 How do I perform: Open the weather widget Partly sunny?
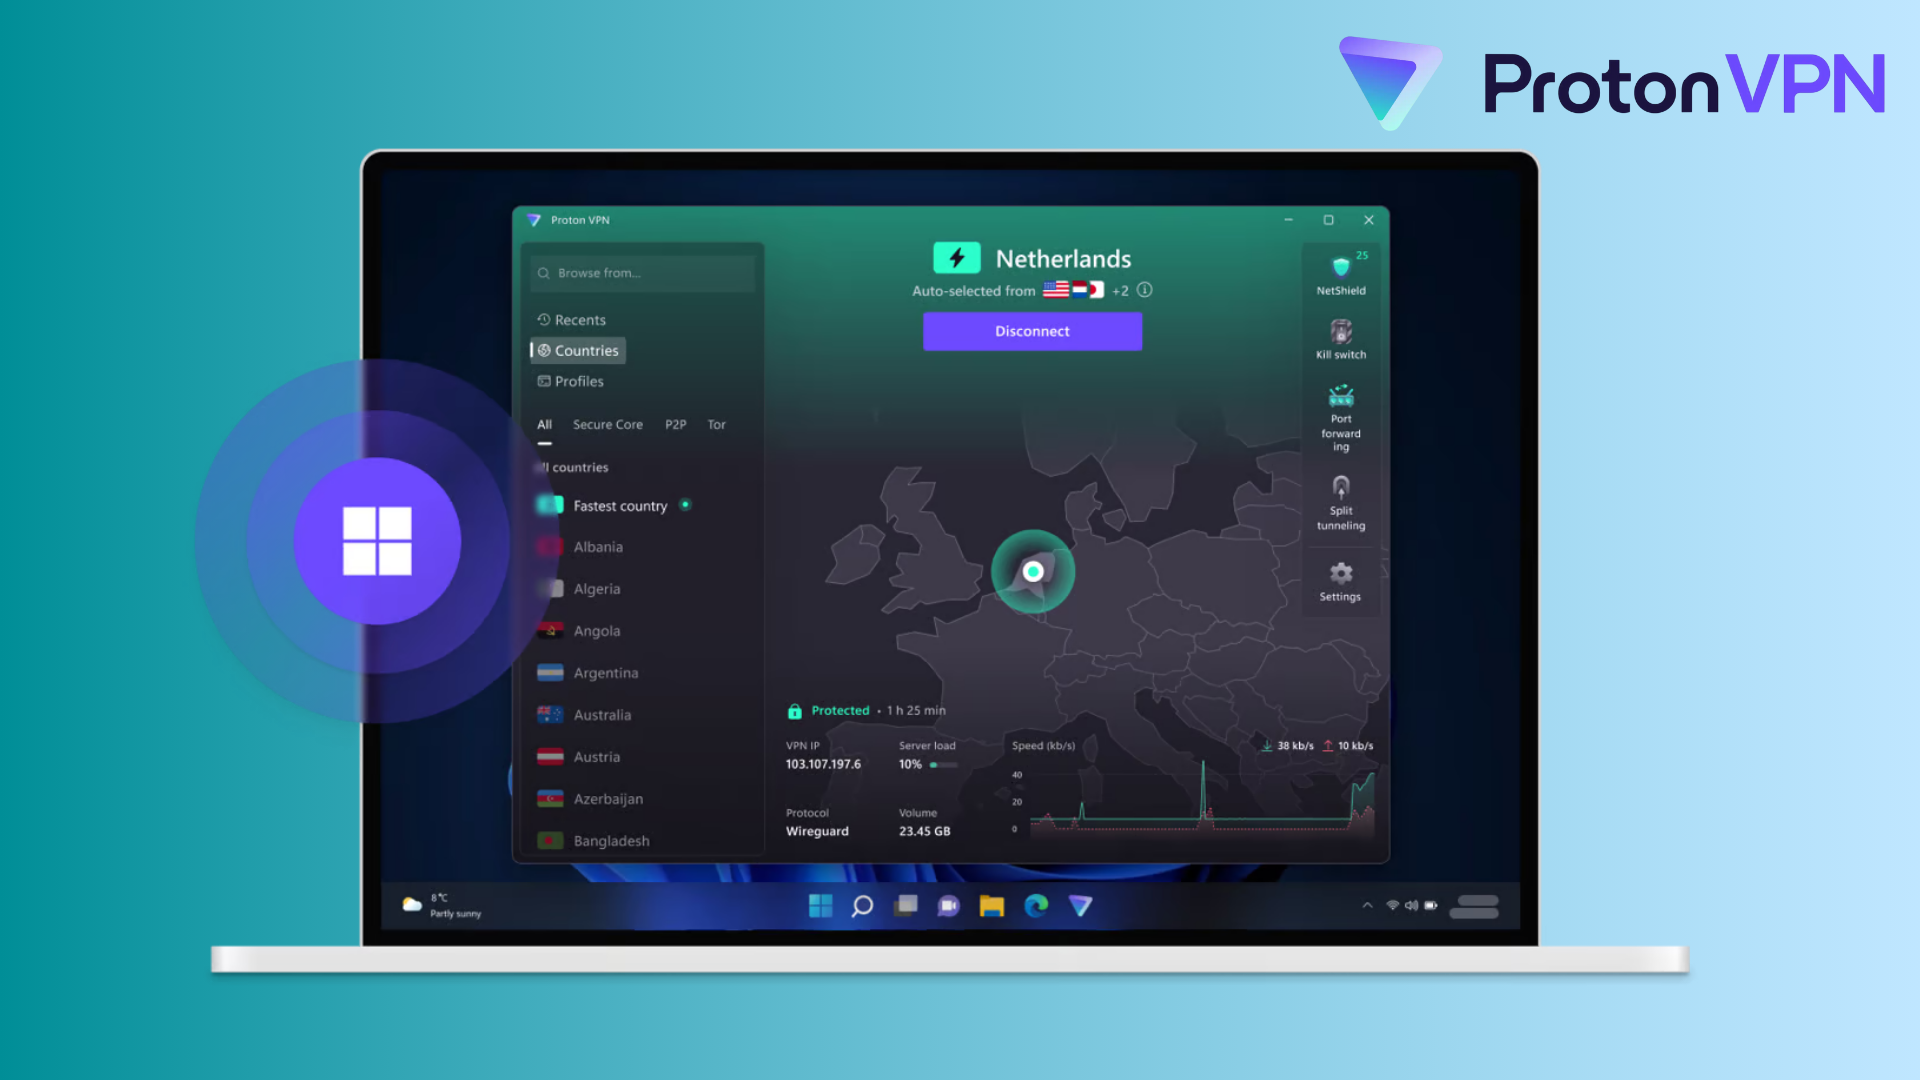pos(442,905)
